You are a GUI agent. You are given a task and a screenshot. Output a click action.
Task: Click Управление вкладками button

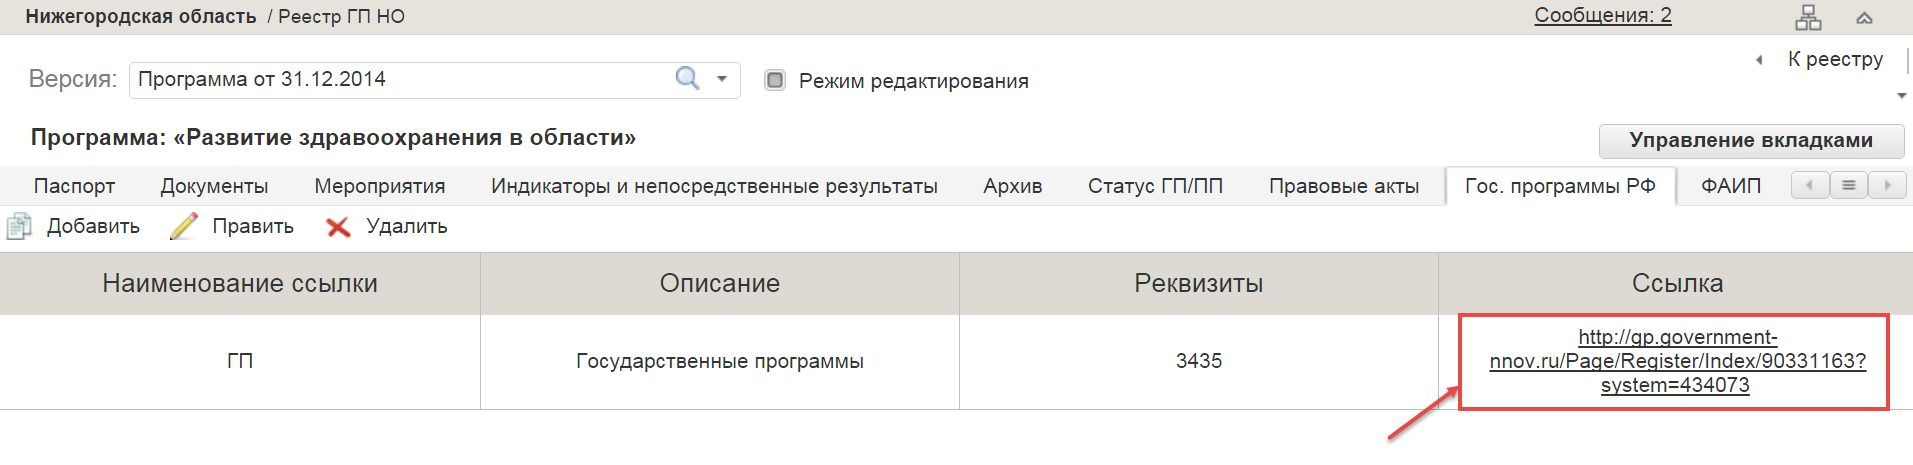1751,140
